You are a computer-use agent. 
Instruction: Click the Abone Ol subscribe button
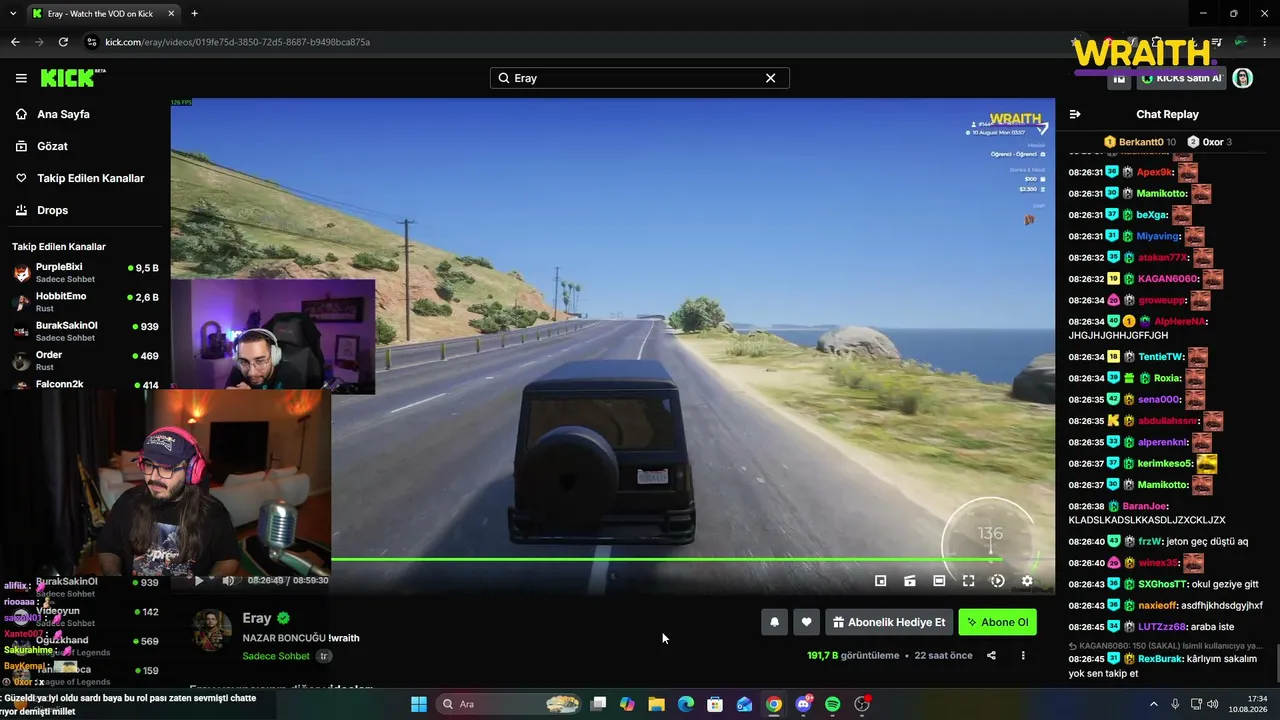pyautogui.click(x=997, y=622)
